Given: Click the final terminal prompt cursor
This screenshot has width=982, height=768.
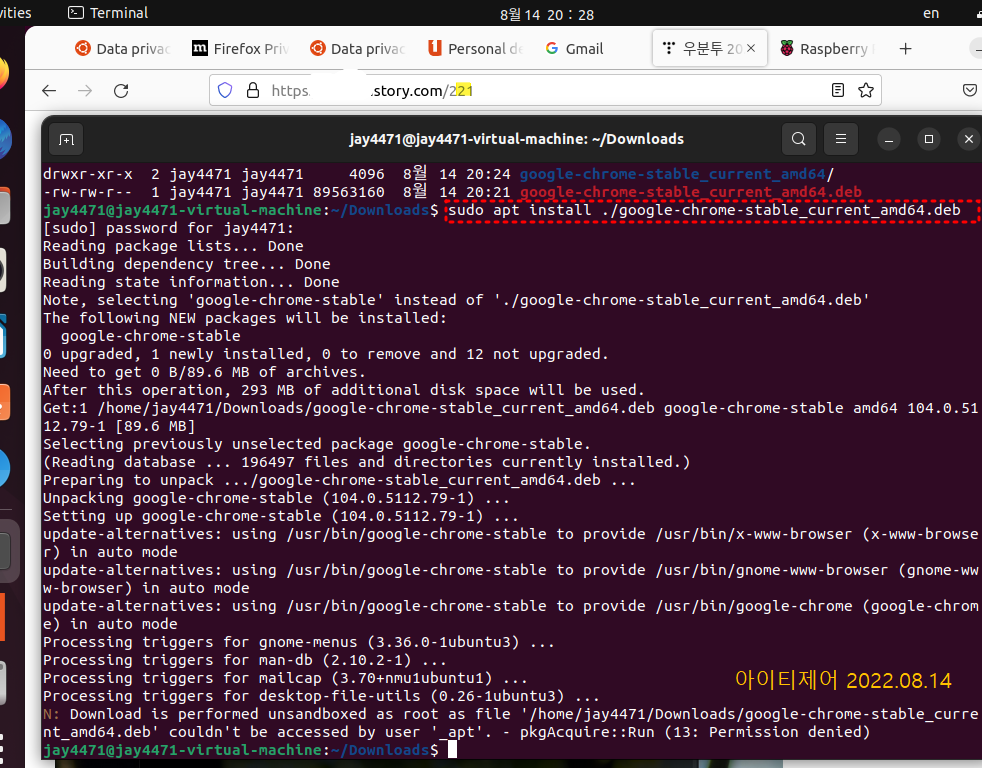Looking at the screenshot, I should tap(452, 750).
